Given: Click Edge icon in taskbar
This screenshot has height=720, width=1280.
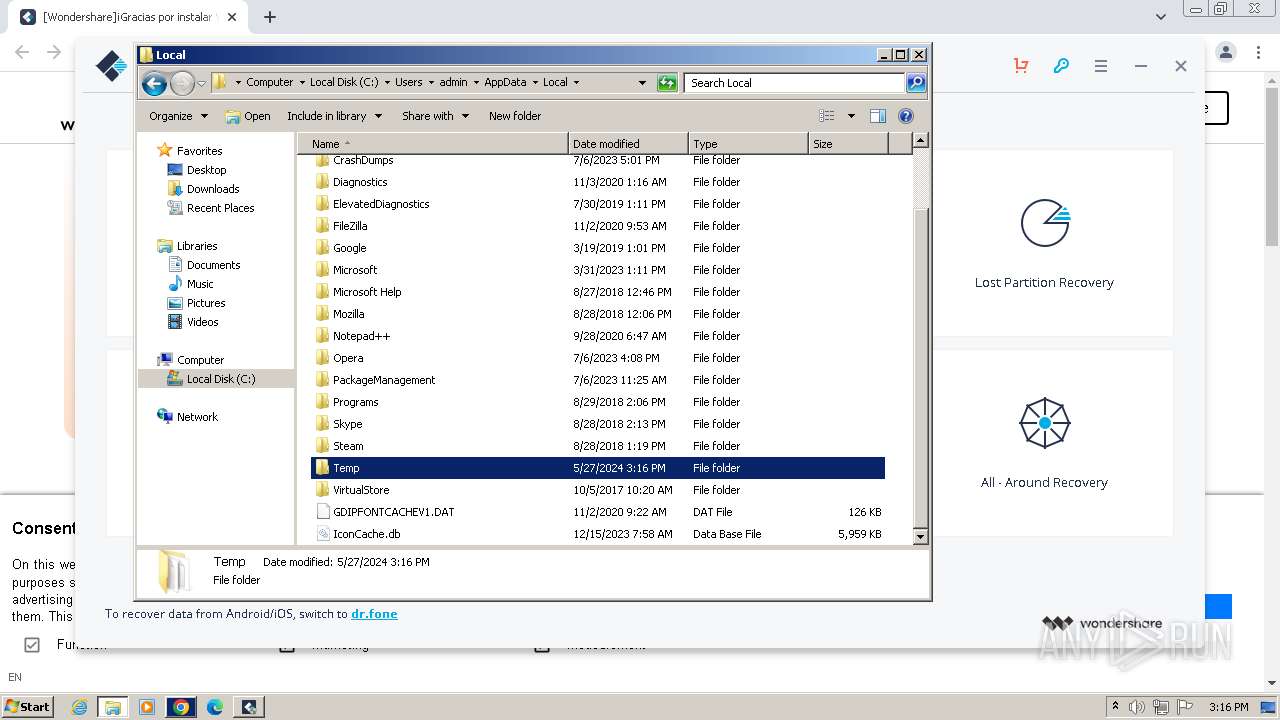Looking at the screenshot, I should (x=215, y=707).
